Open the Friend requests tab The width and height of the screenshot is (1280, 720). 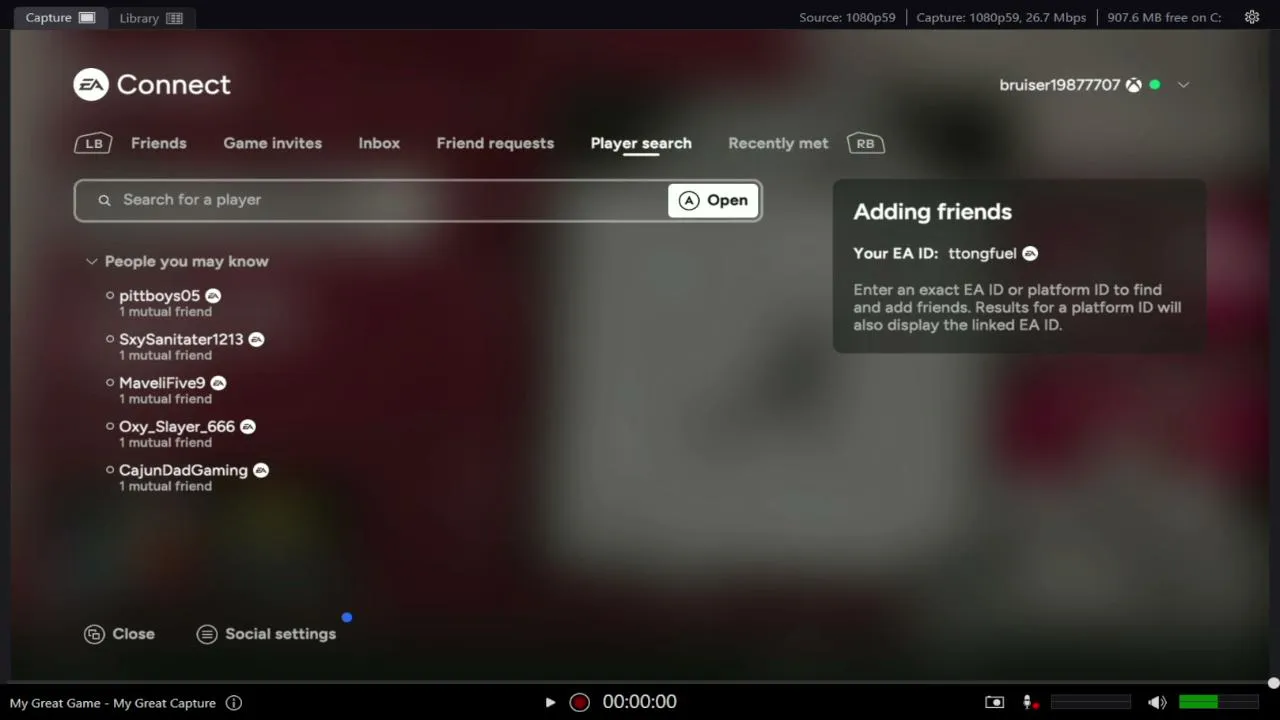pyautogui.click(x=495, y=143)
